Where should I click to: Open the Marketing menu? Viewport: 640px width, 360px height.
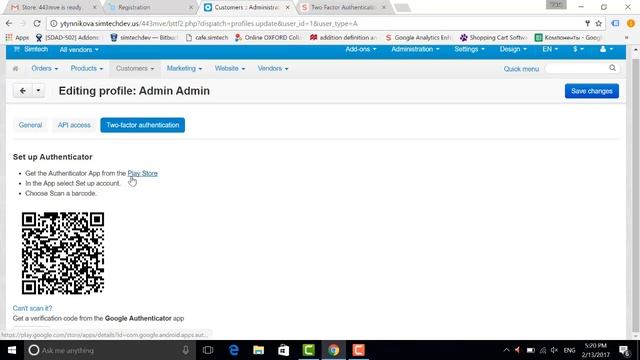click(184, 69)
